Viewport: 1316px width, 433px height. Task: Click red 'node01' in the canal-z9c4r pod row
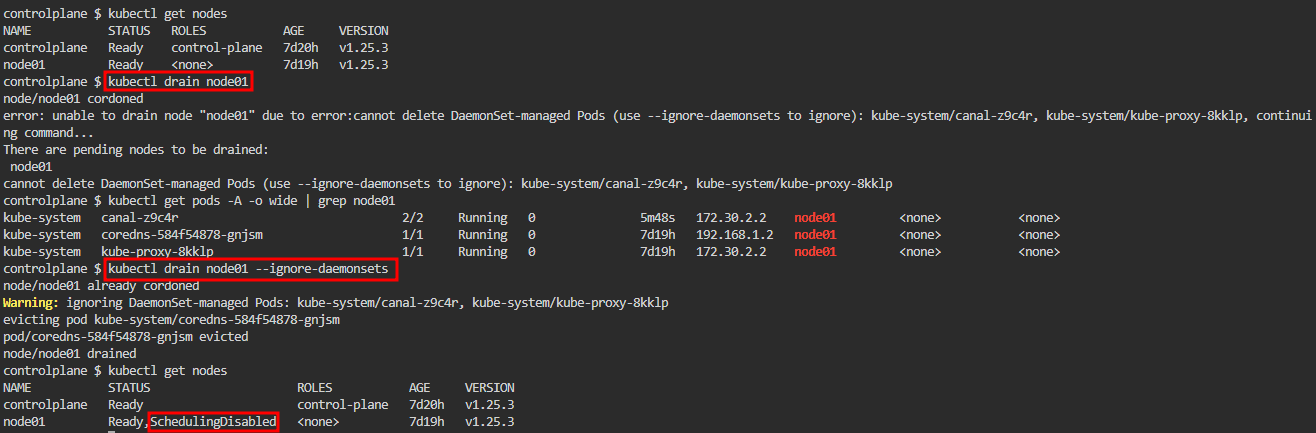[815, 218]
